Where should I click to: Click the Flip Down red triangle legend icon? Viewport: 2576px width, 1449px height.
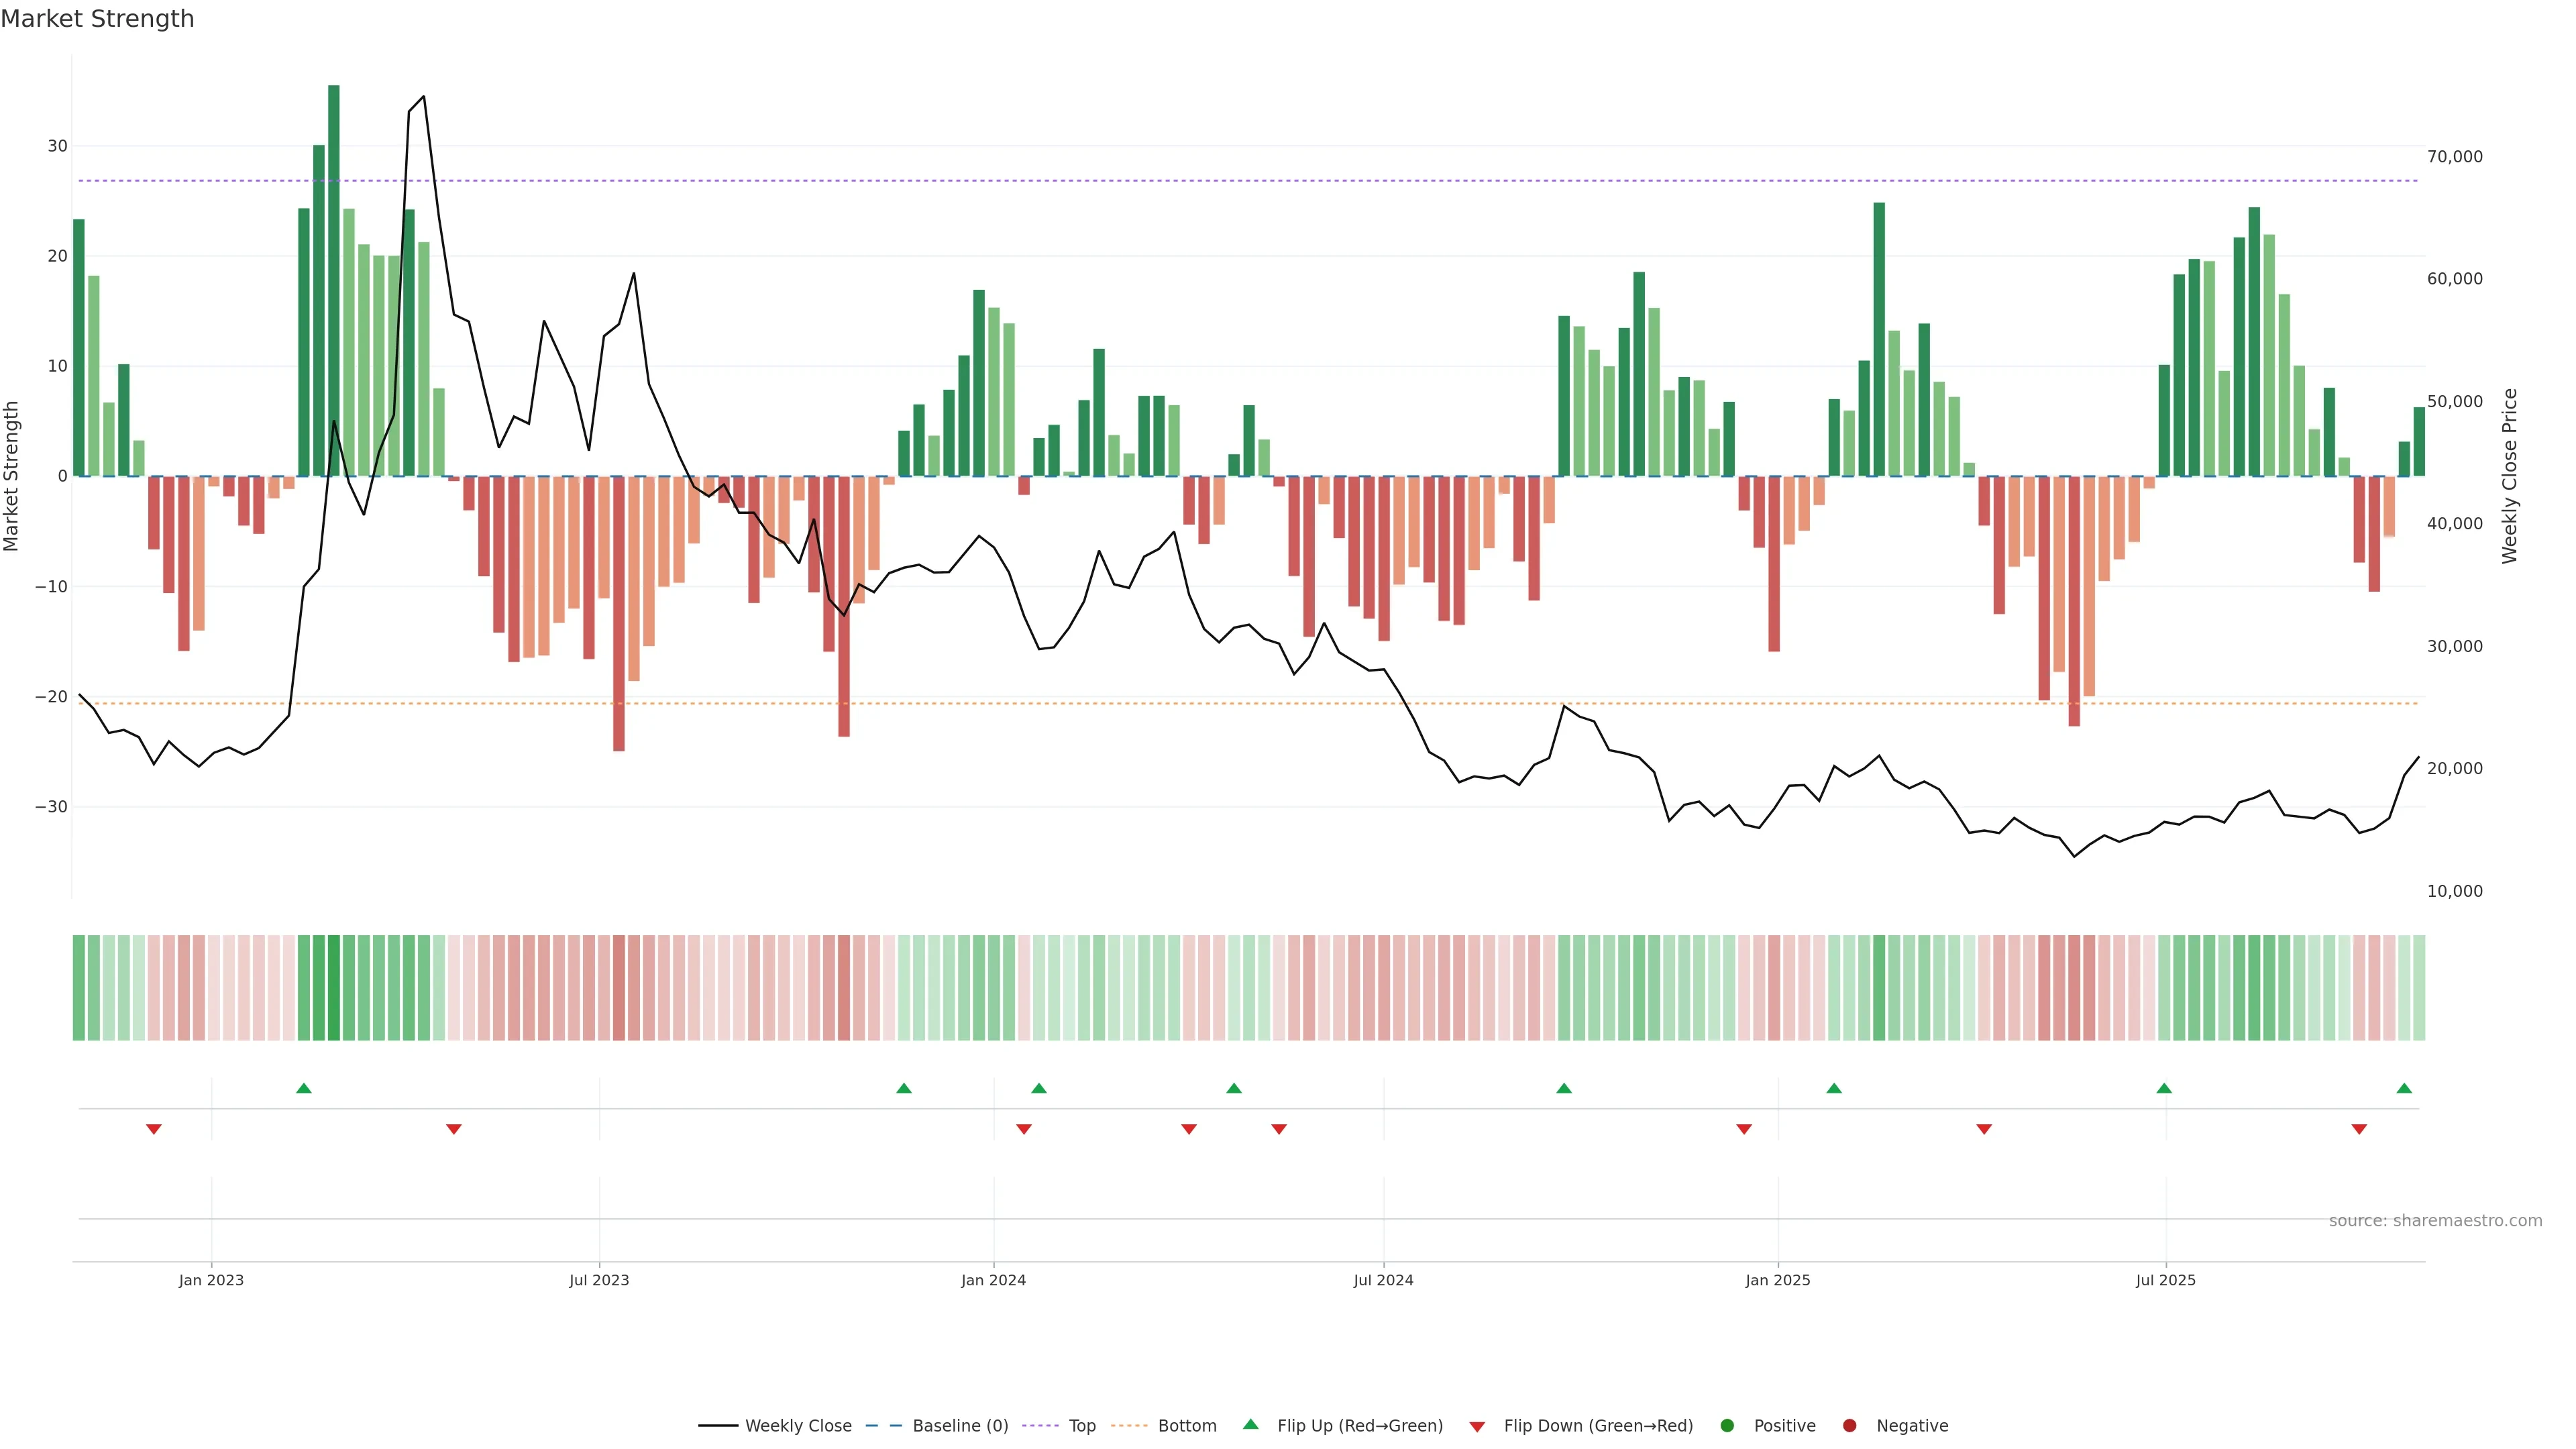click(x=1477, y=1427)
